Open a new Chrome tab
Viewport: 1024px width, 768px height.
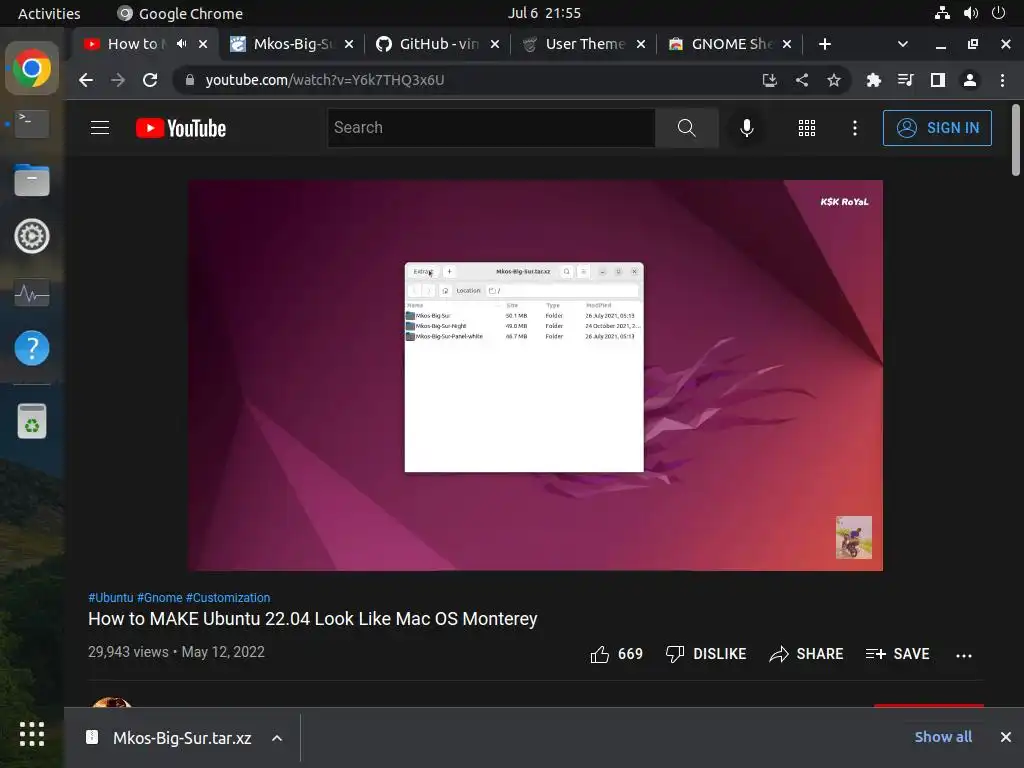[x=824, y=44]
